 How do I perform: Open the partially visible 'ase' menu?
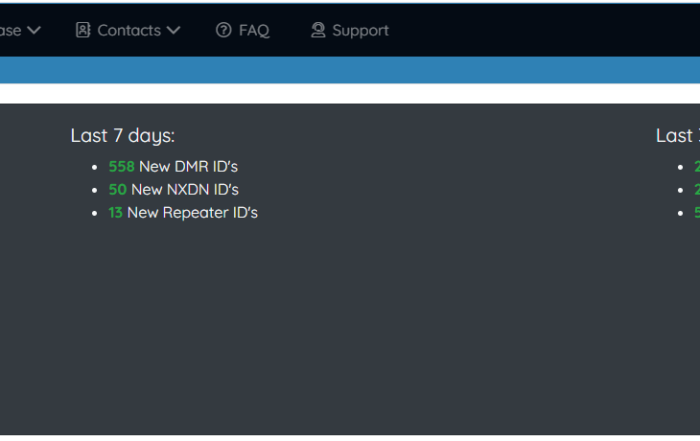pos(10,31)
